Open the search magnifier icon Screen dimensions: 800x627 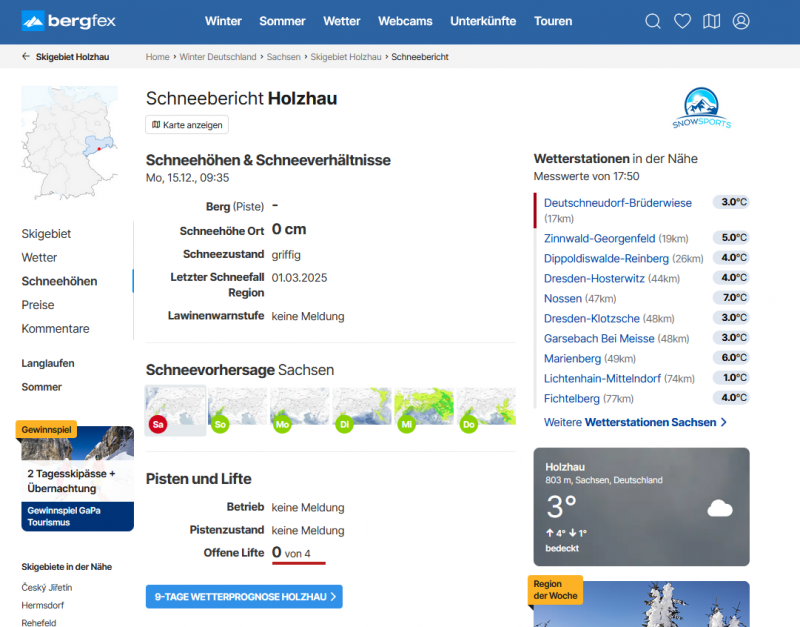[653, 21]
